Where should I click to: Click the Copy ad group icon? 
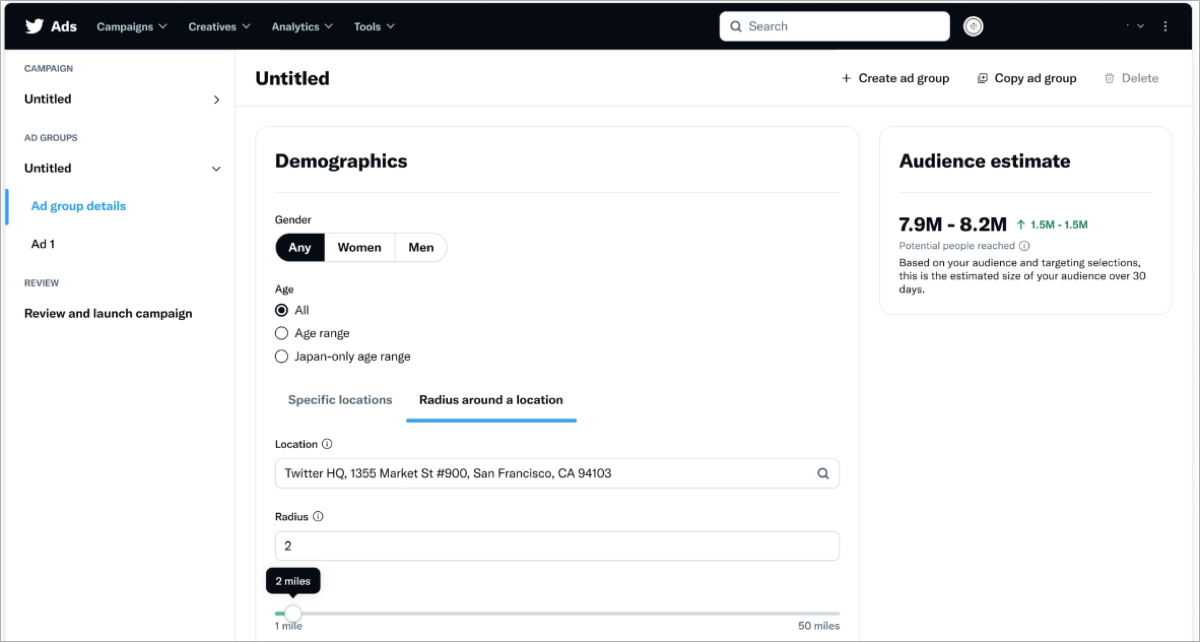[x=981, y=78]
